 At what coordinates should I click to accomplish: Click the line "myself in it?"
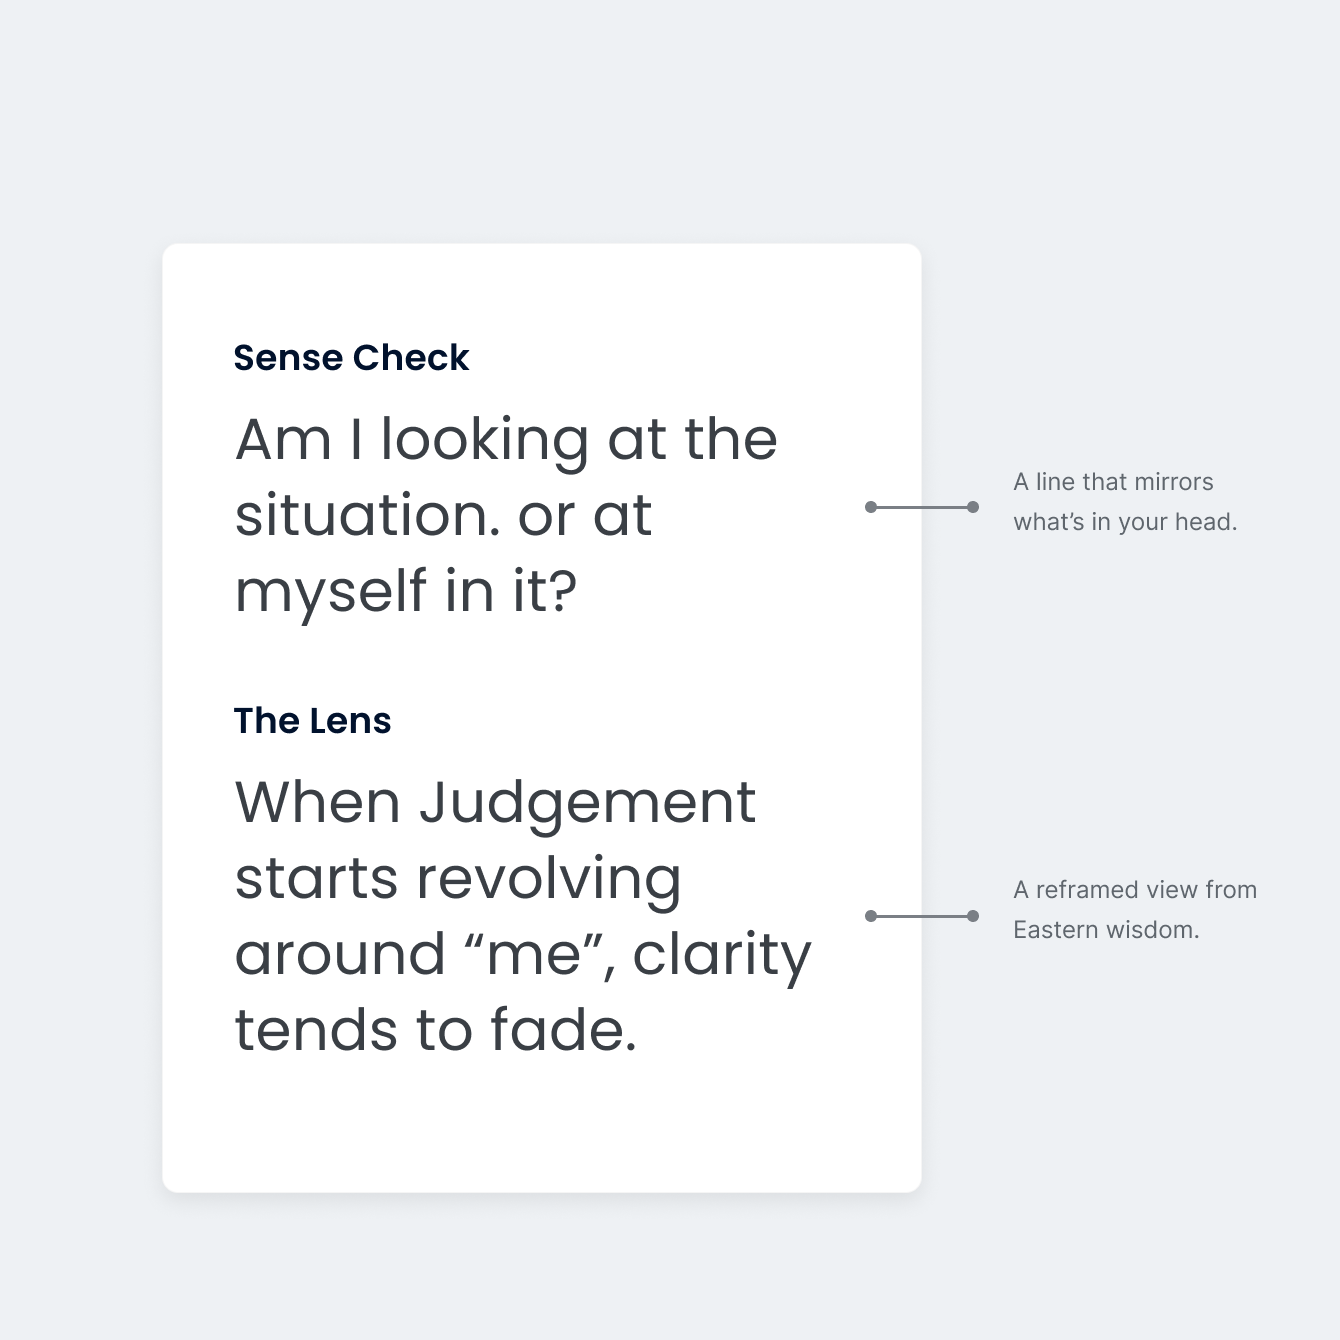(x=406, y=591)
